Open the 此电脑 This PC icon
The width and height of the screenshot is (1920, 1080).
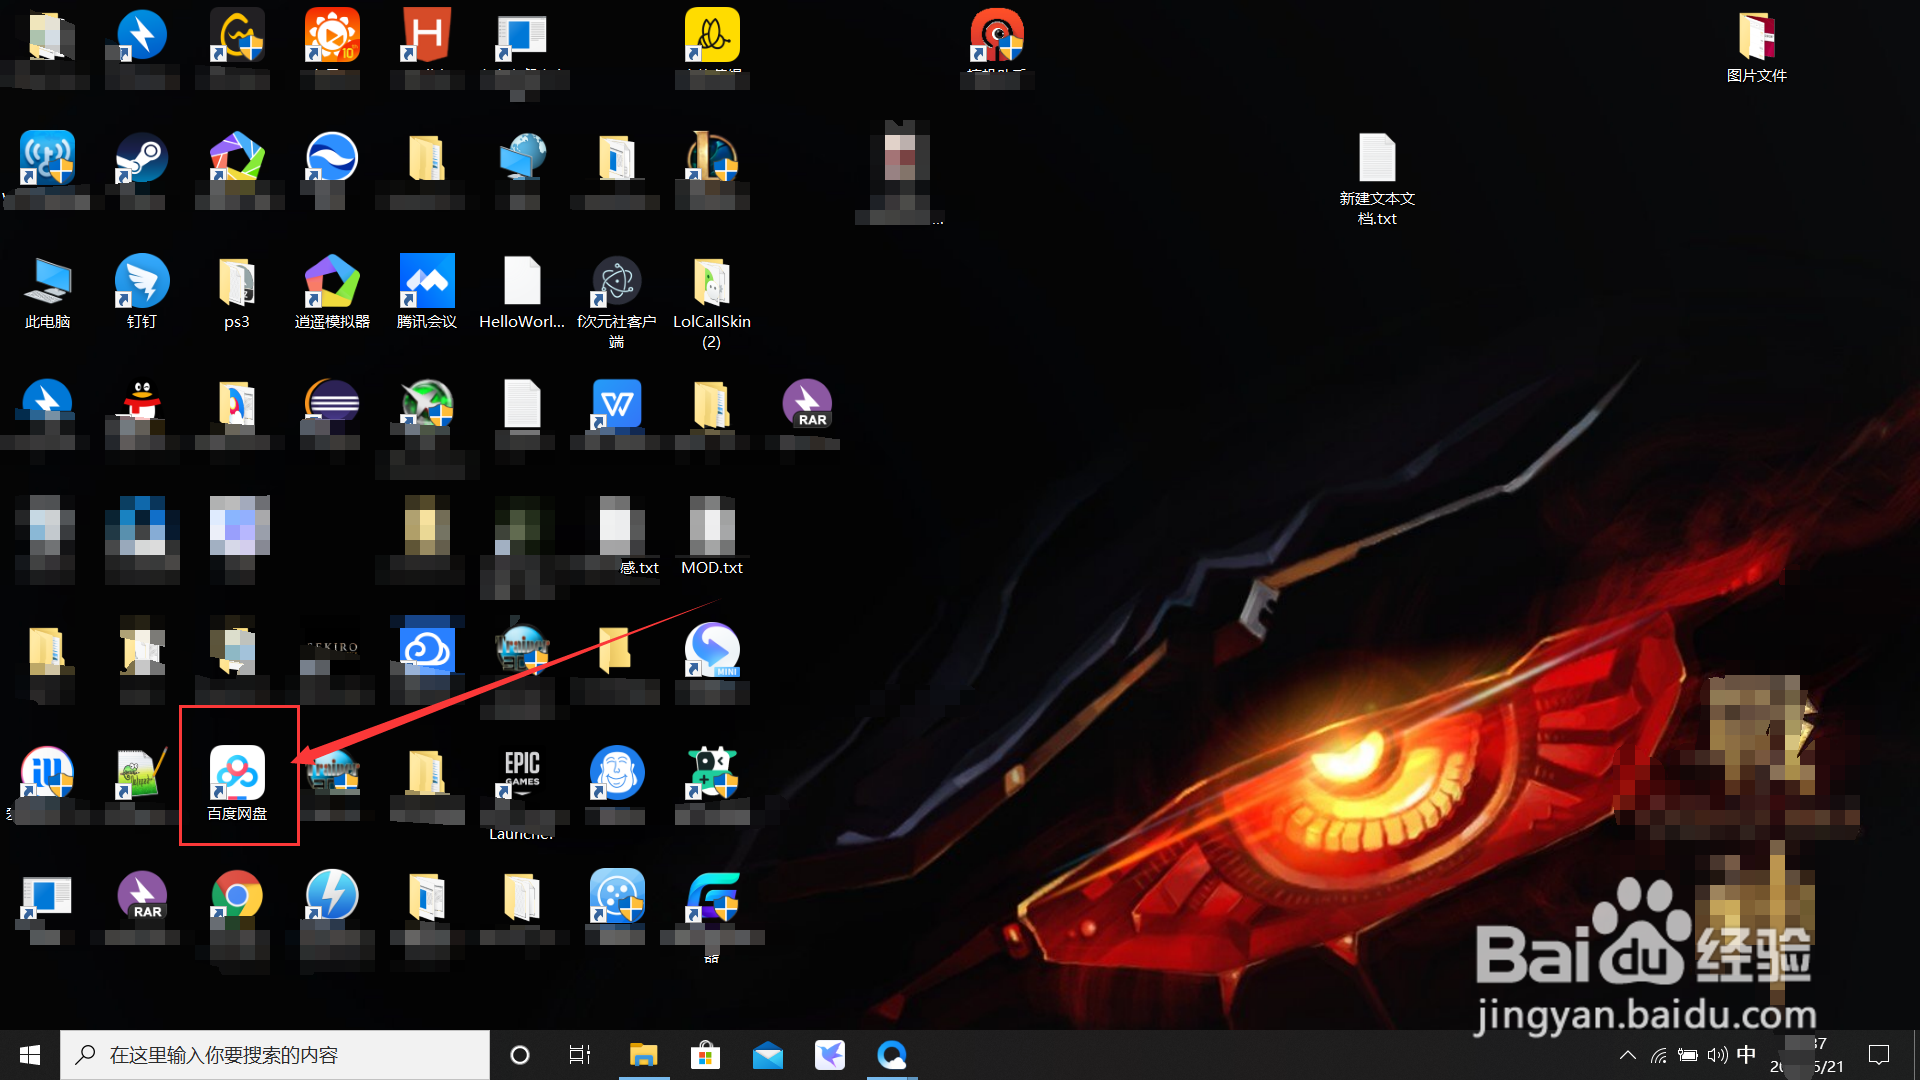pos(47,292)
